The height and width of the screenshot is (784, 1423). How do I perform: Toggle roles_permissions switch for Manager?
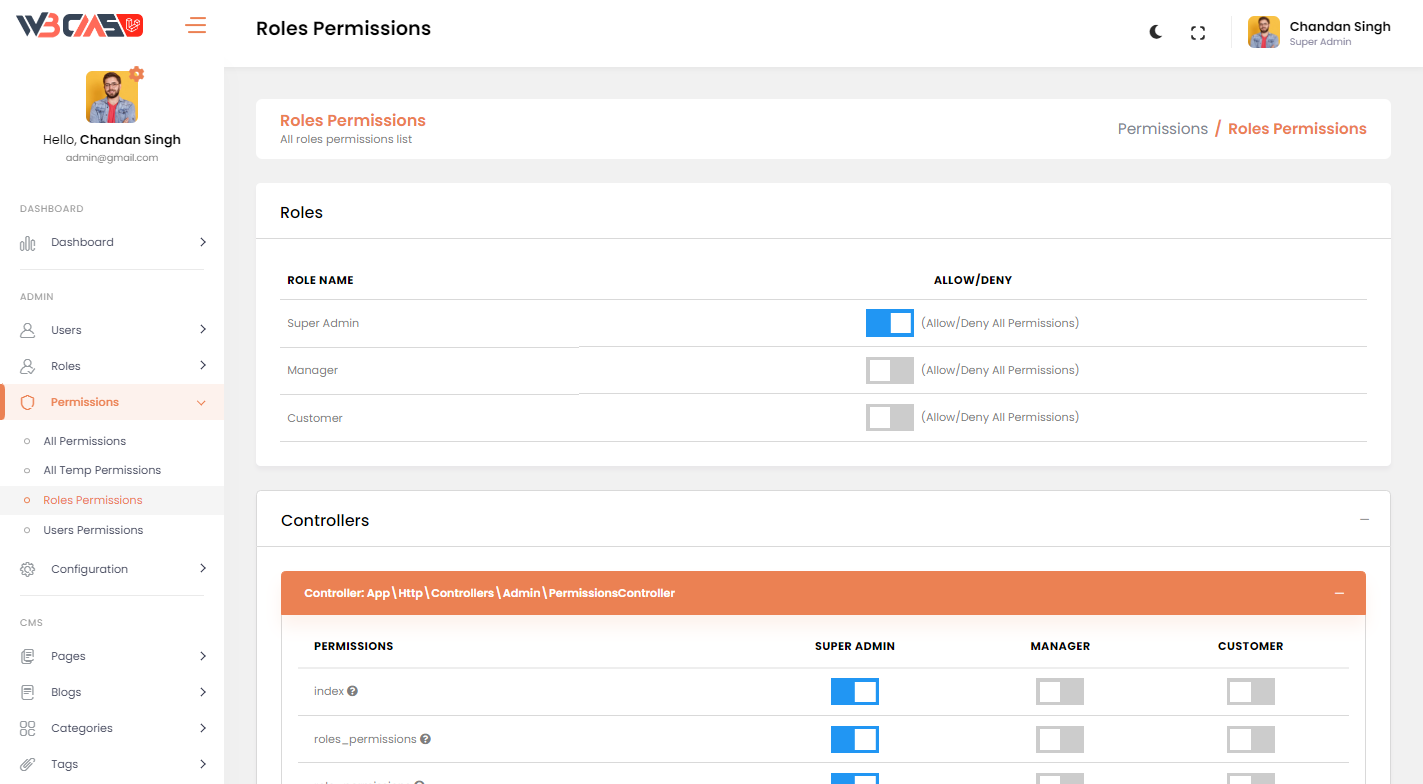[1059, 740]
